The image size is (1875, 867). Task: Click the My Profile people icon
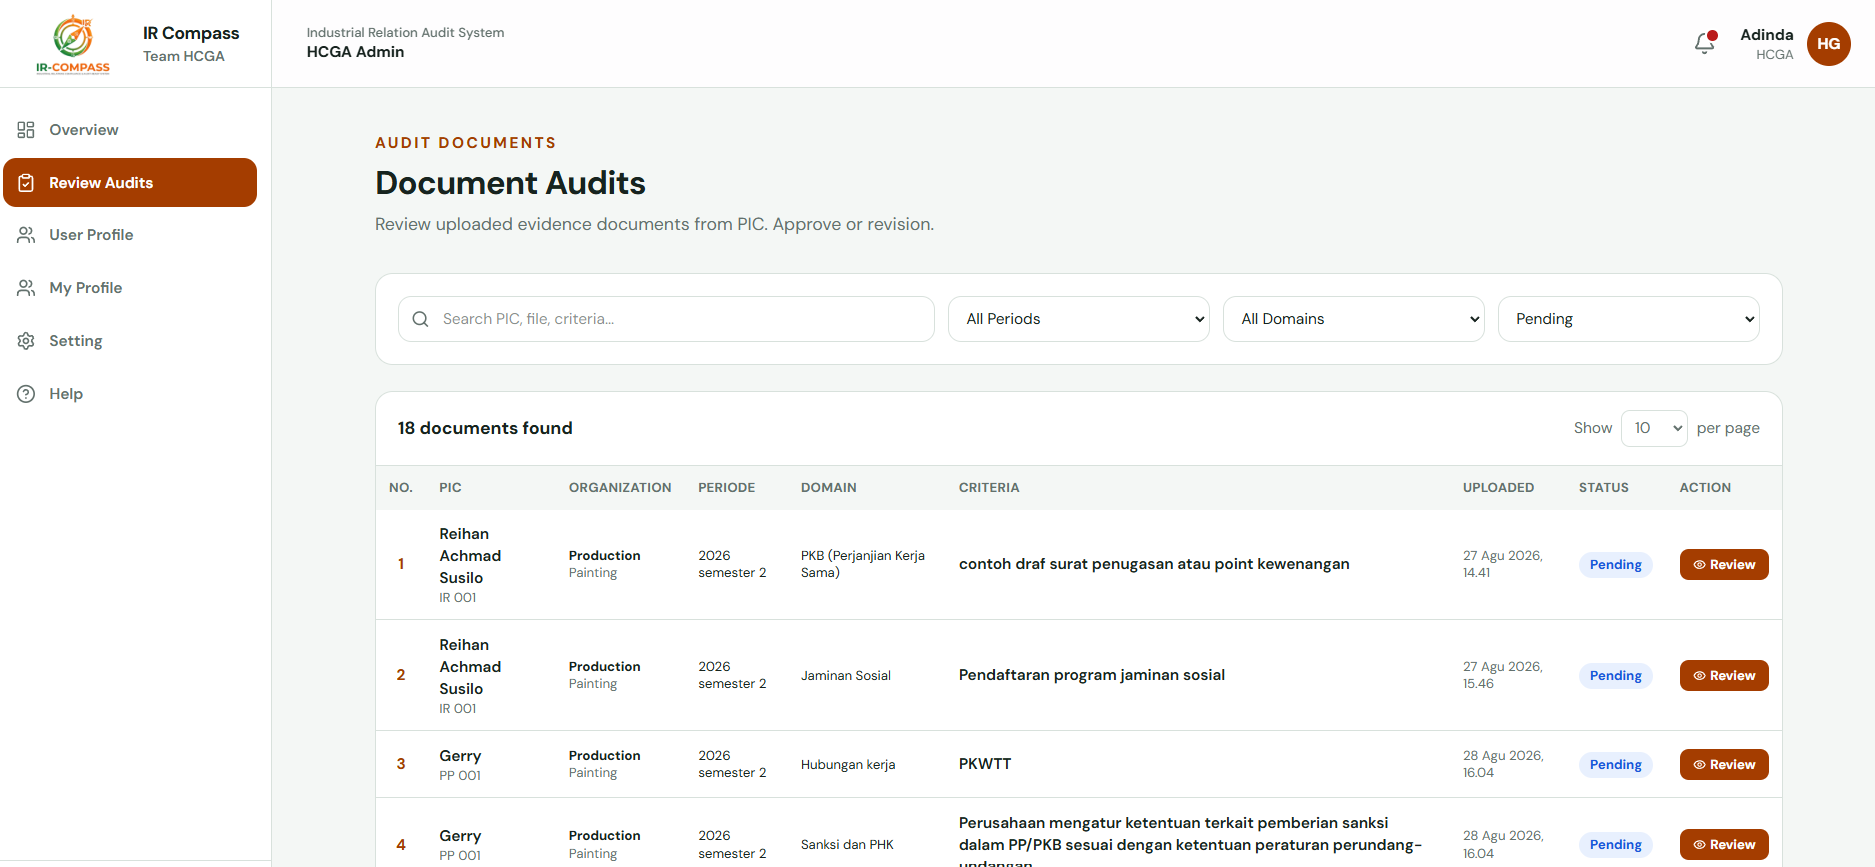click(26, 288)
